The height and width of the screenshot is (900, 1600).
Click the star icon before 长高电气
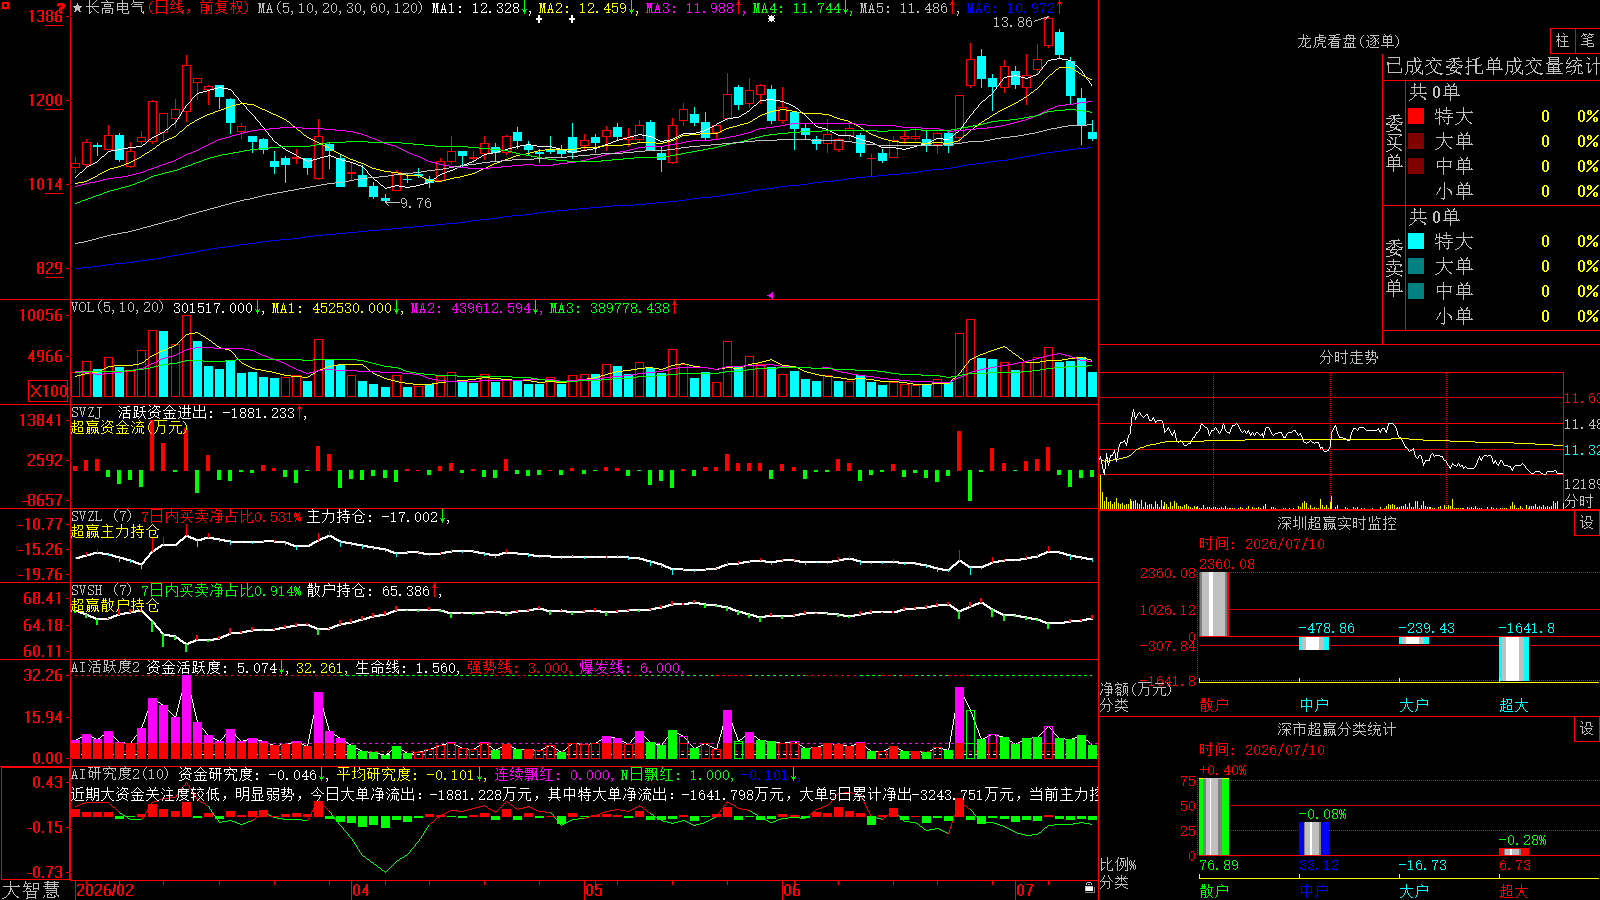[x=78, y=8]
